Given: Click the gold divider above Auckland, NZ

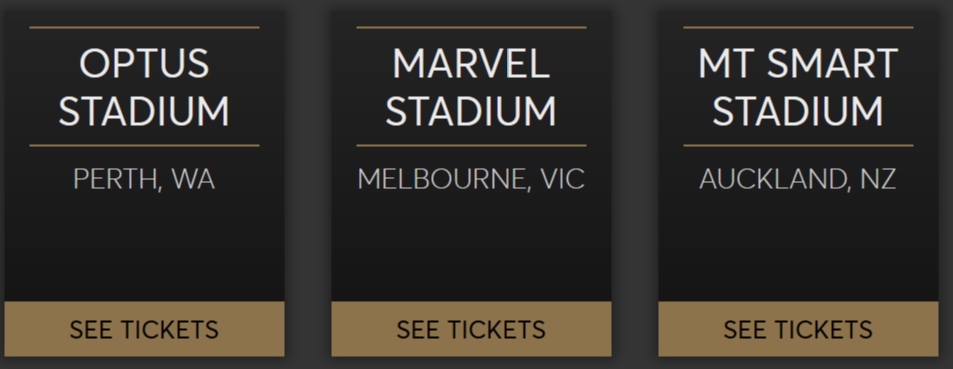Looking at the screenshot, I should click(x=798, y=146).
